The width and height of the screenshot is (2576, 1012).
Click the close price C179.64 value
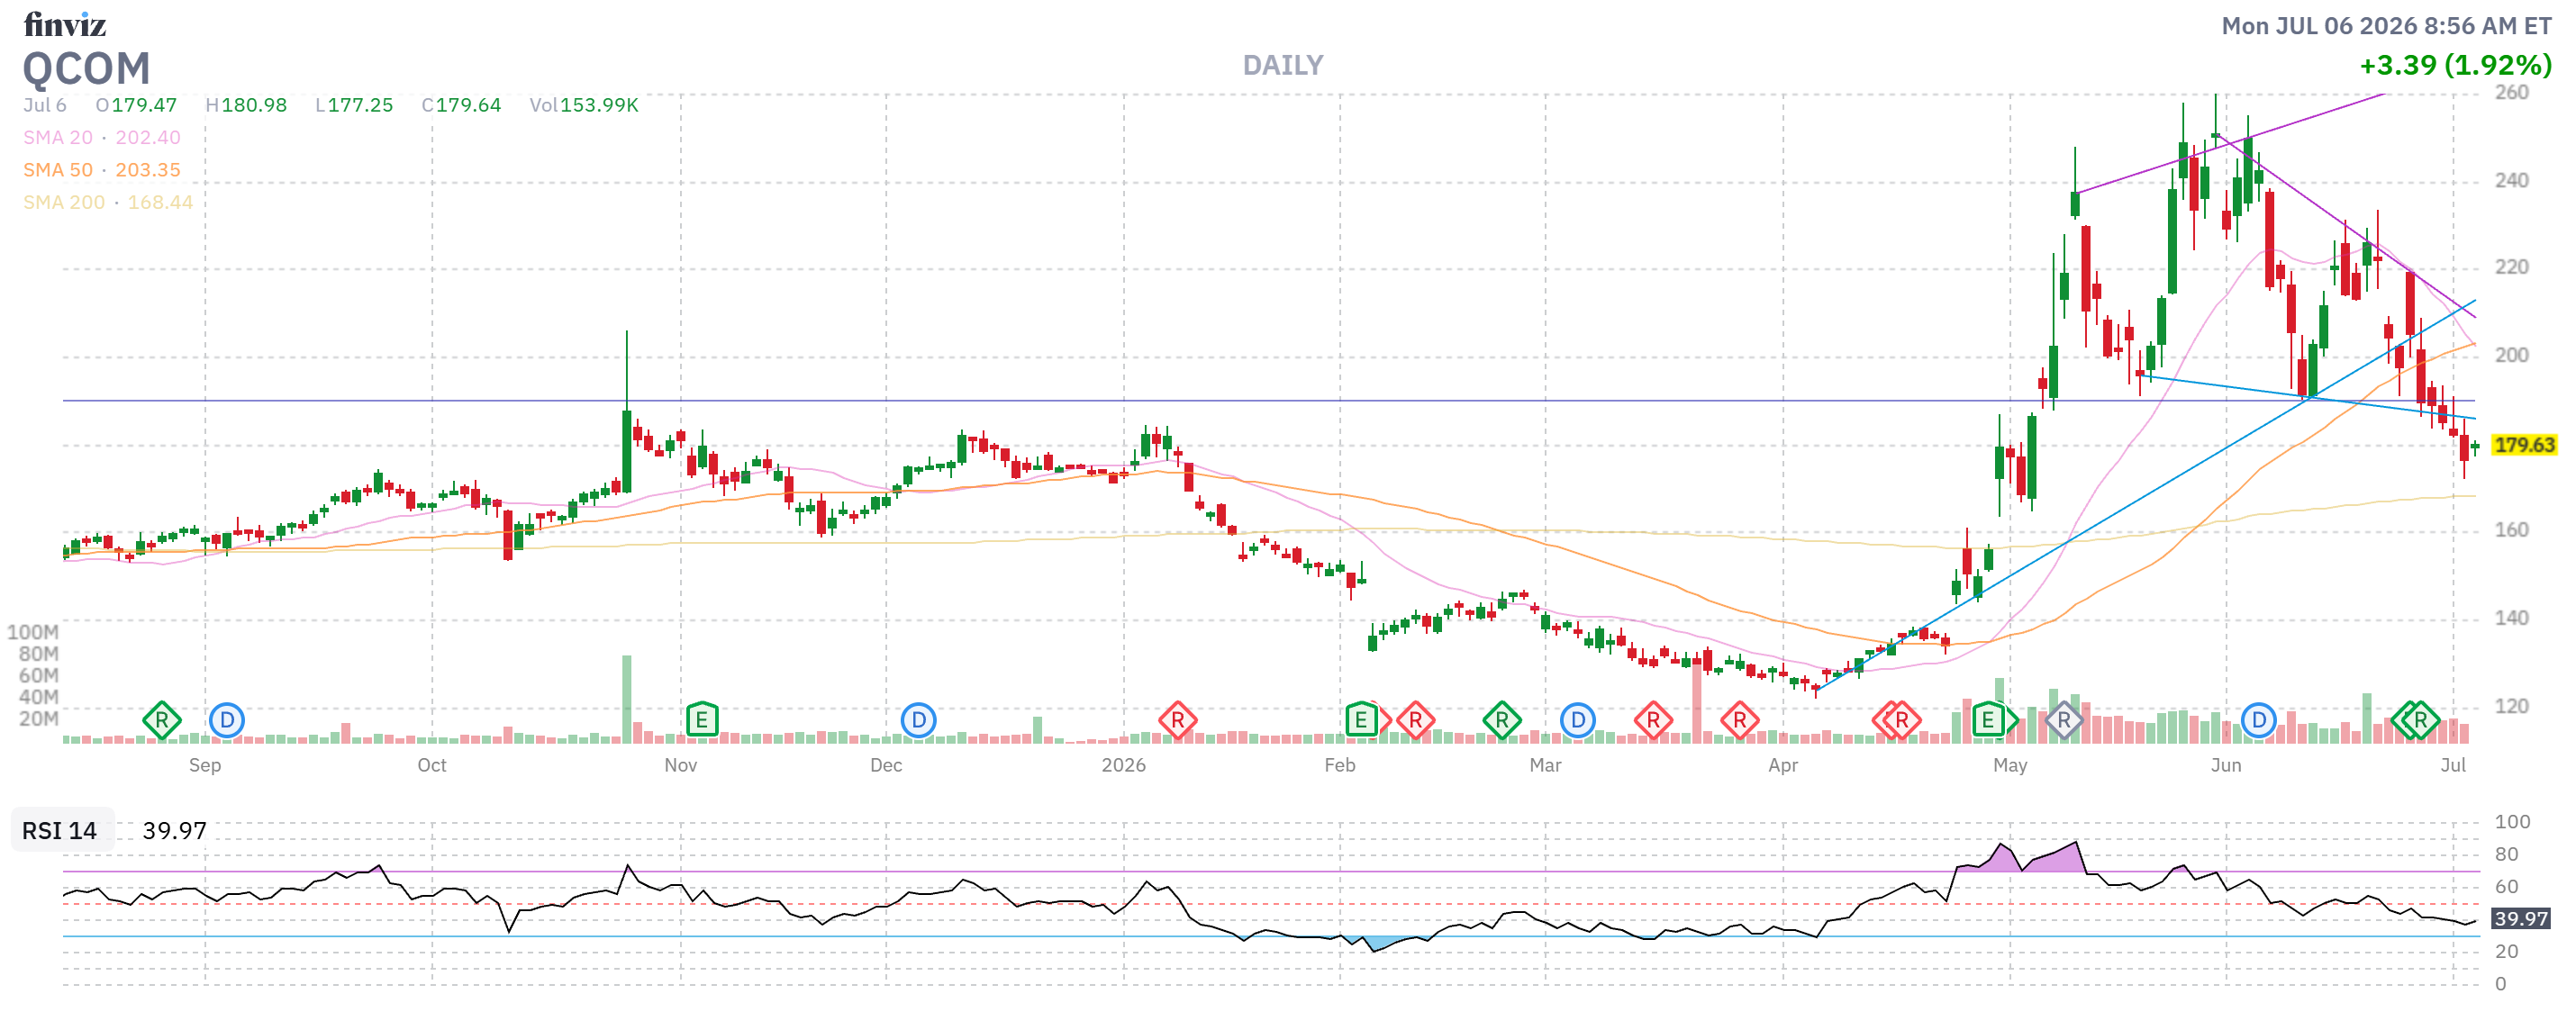pos(461,105)
